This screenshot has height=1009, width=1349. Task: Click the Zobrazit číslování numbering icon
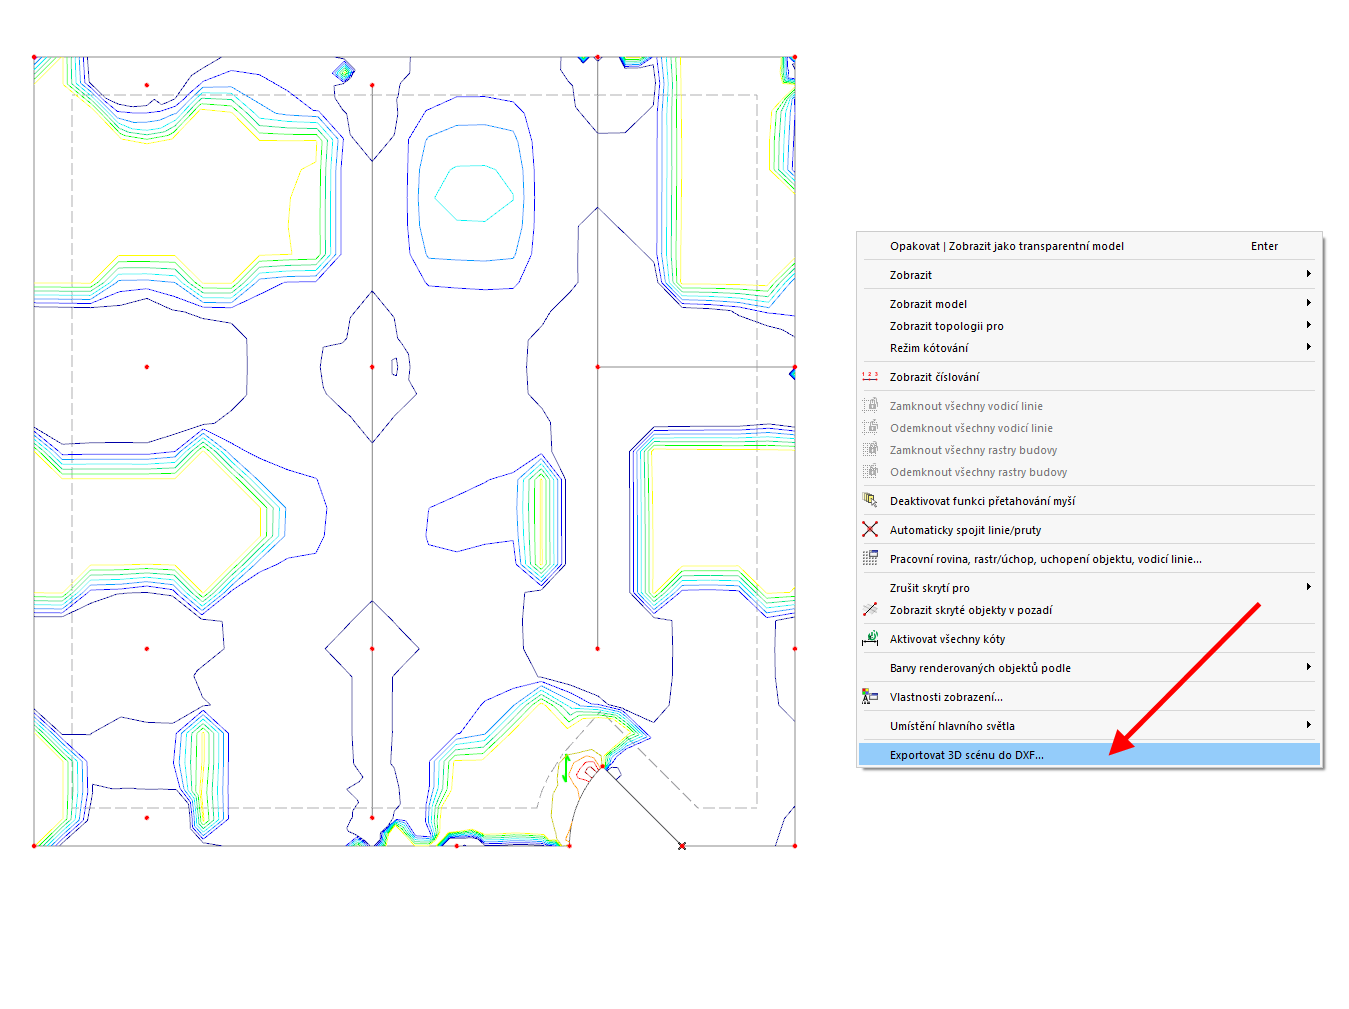pyautogui.click(x=870, y=377)
